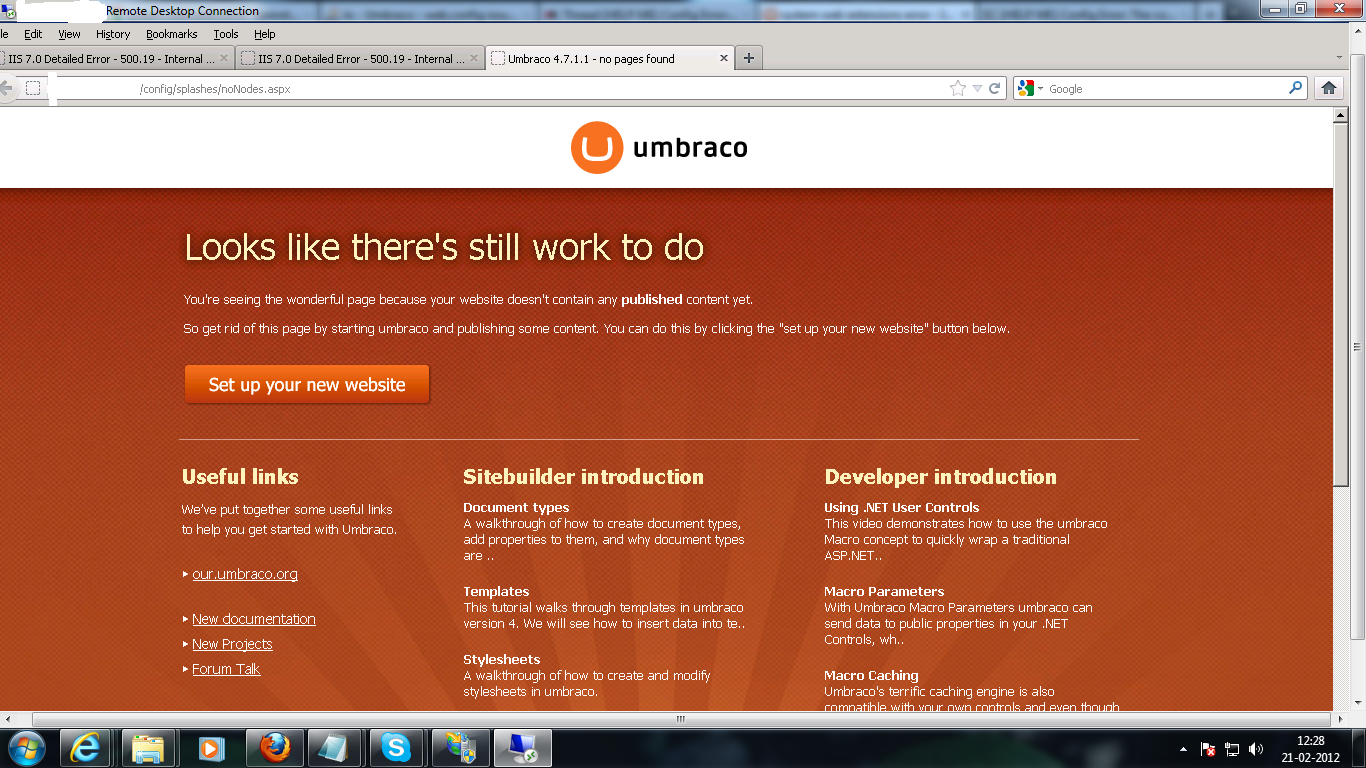Click the network tray icon

[1232, 748]
